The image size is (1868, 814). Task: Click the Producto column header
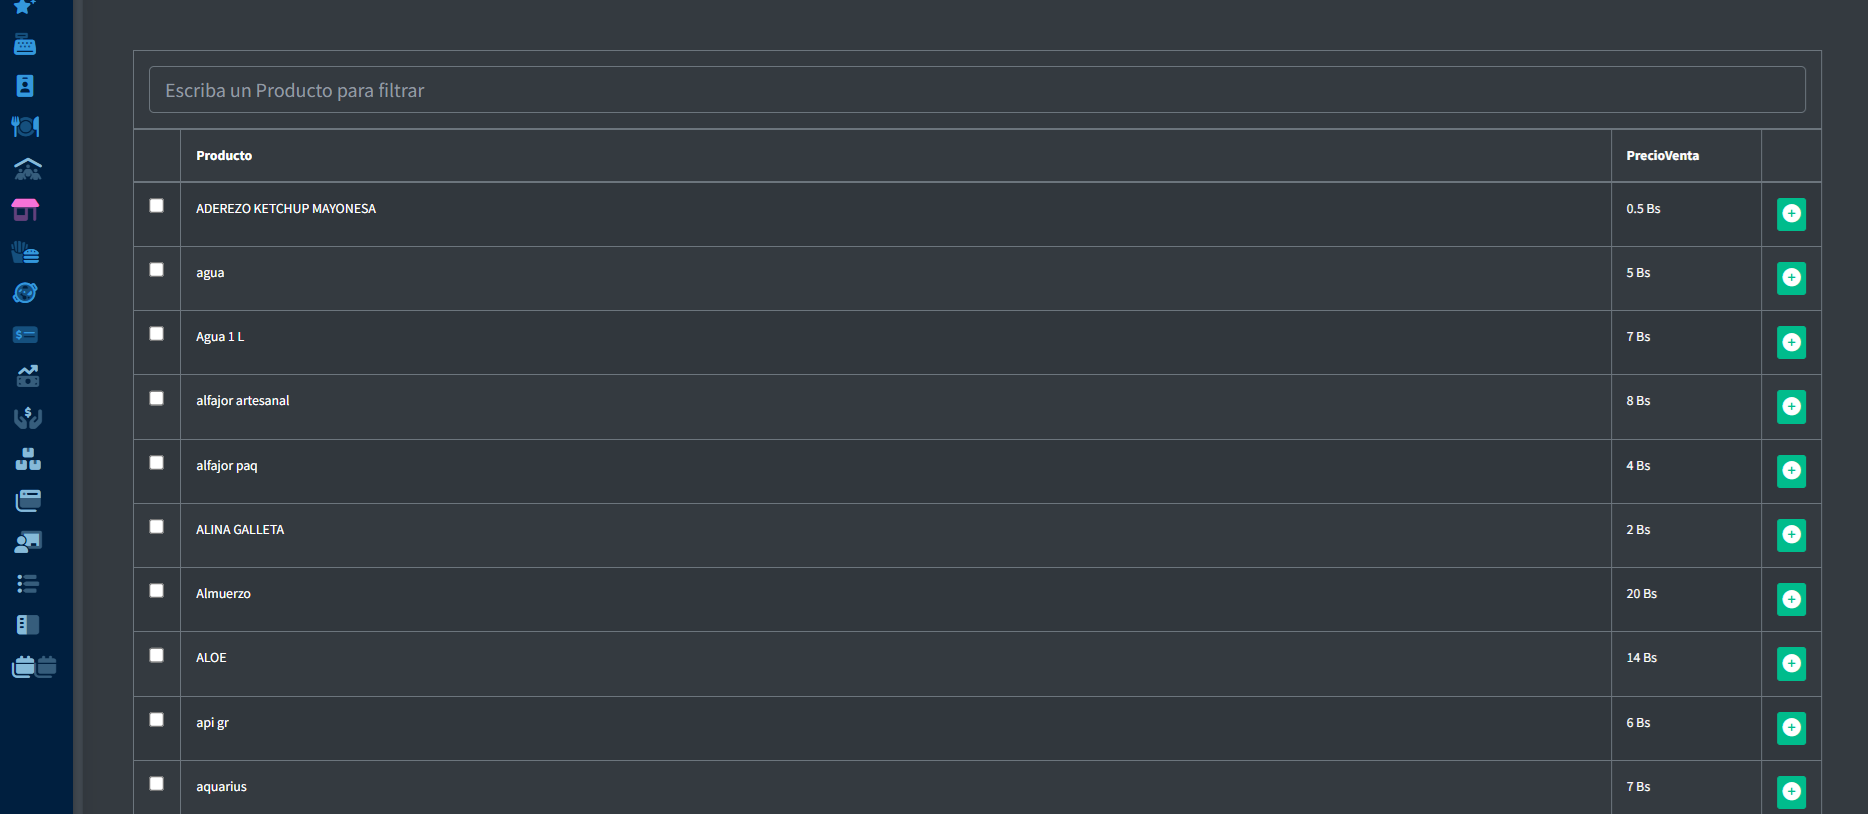pos(224,156)
